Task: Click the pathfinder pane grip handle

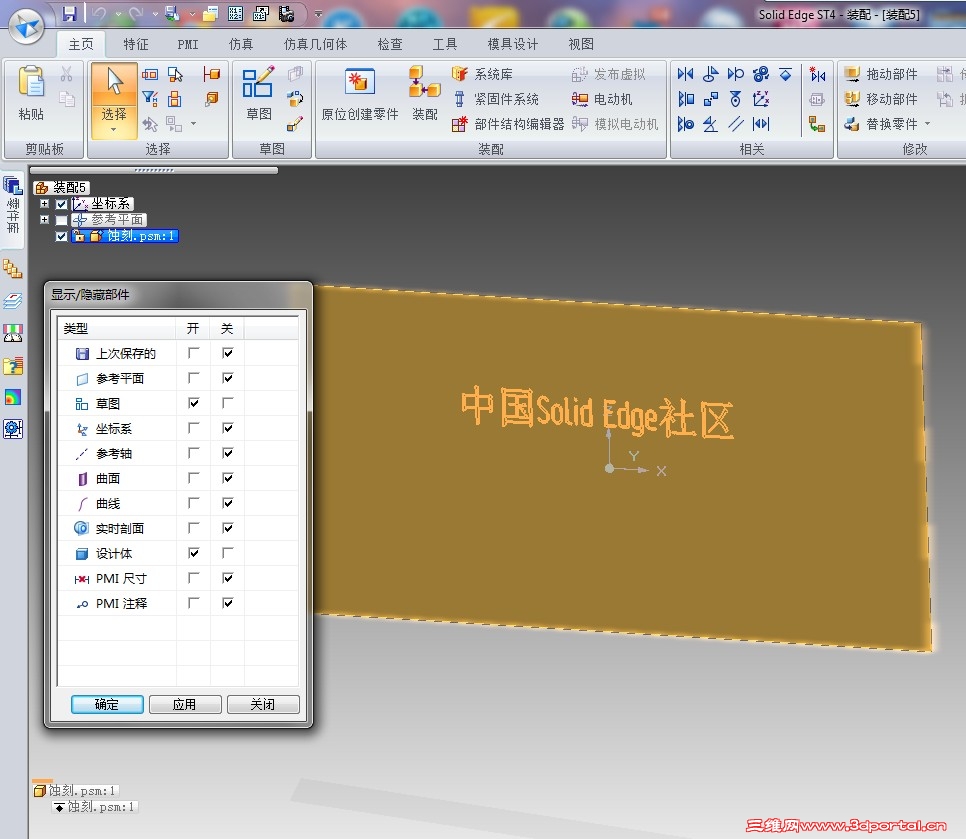Action: [x=154, y=170]
